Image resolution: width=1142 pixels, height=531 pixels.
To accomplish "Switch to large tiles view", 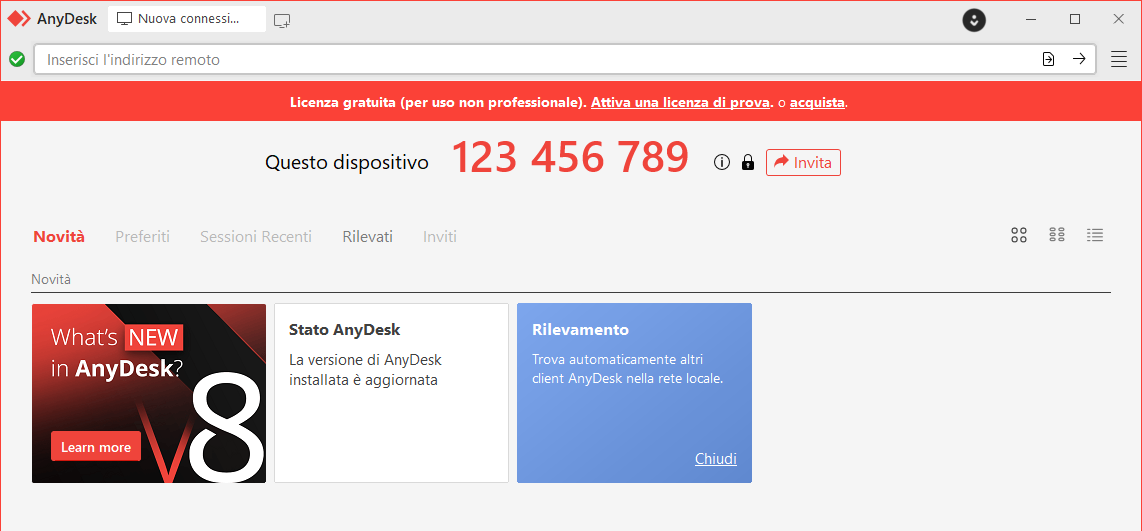I will [x=1019, y=235].
